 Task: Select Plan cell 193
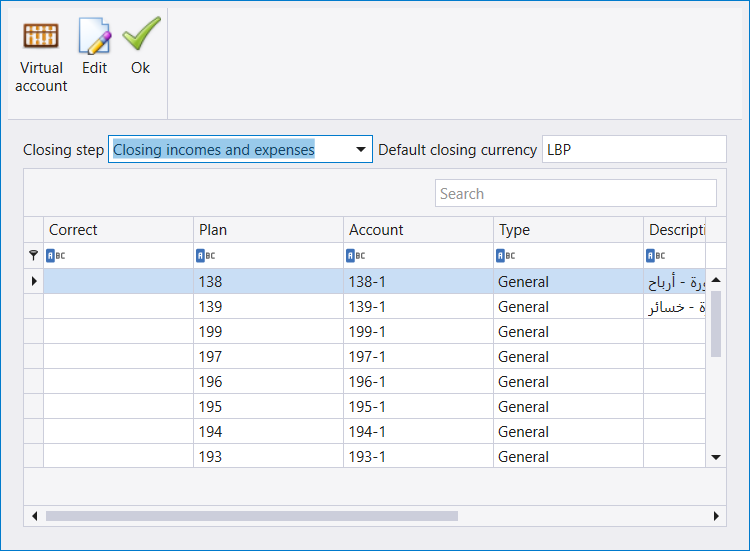point(268,456)
